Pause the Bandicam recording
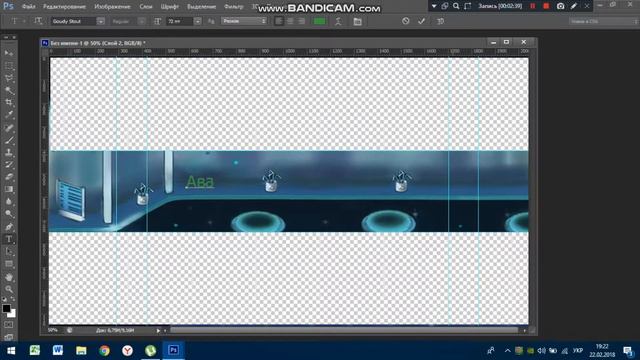Viewport: 640px width, 360px height. pyautogui.click(x=533, y=6)
